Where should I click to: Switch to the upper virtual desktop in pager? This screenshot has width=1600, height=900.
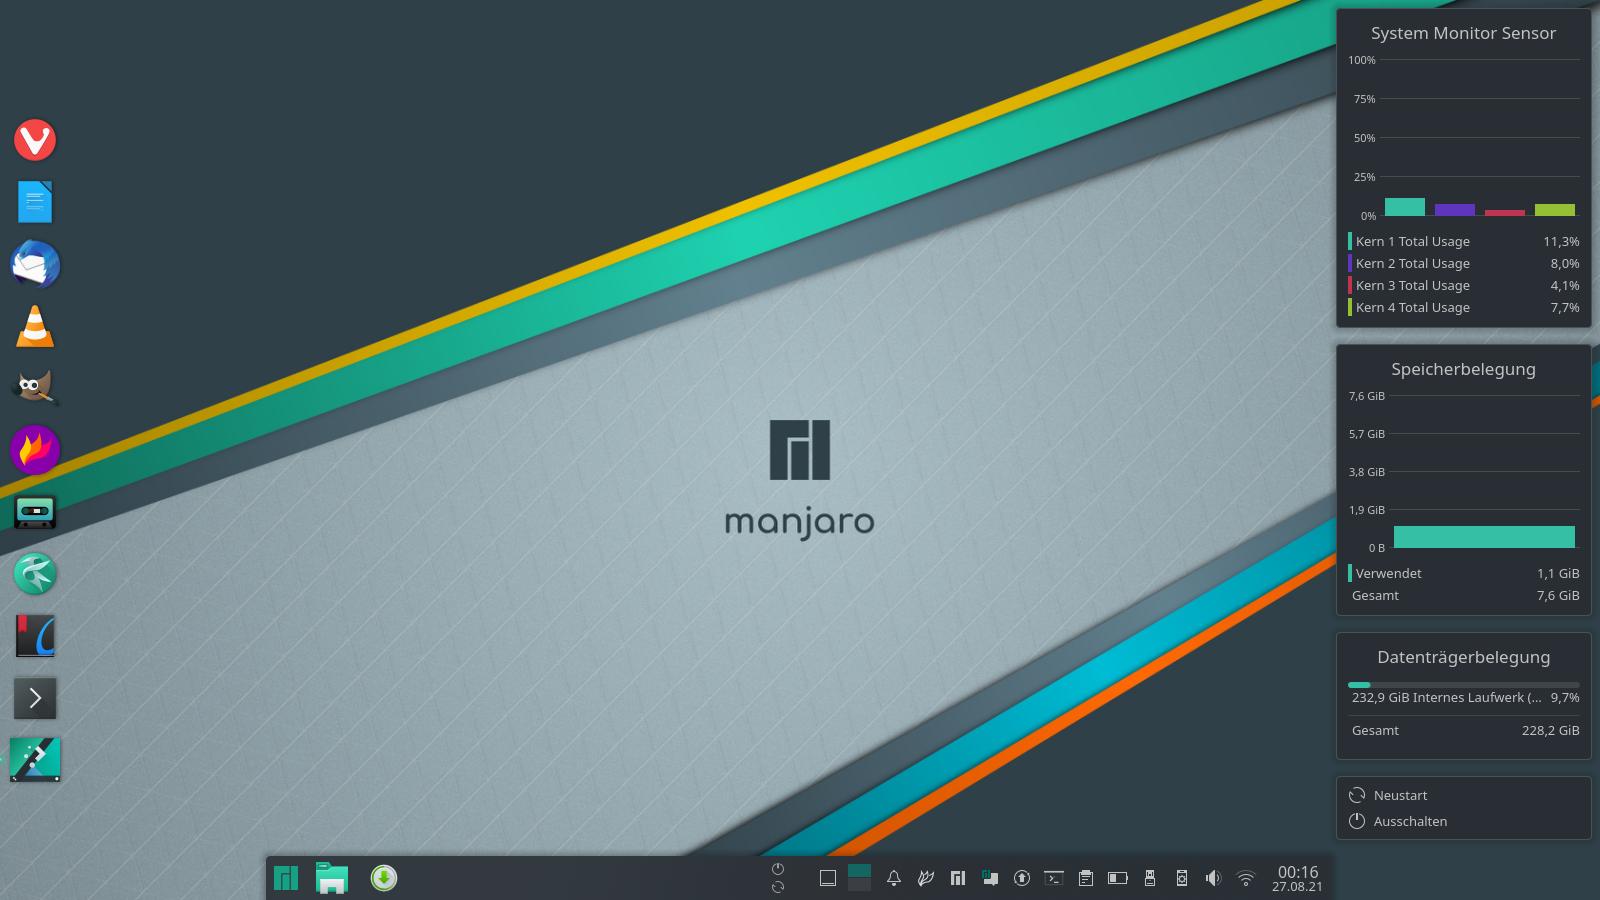pos(859,870)
